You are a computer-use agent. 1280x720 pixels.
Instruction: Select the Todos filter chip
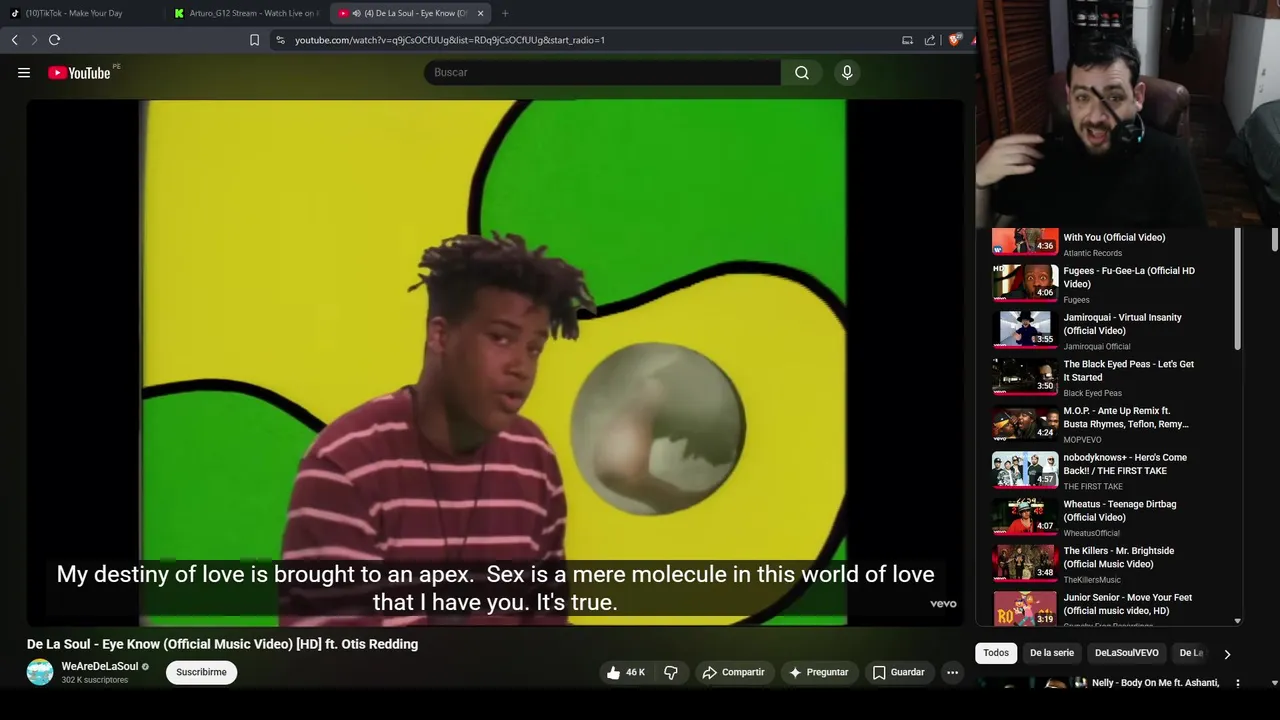[996, 653]
